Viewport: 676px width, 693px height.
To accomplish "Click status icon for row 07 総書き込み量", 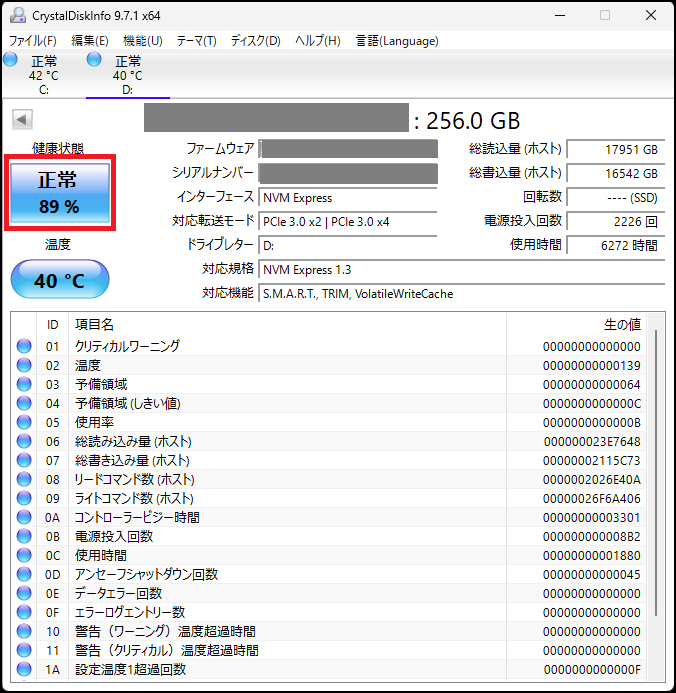I will (x=24, y=460).
